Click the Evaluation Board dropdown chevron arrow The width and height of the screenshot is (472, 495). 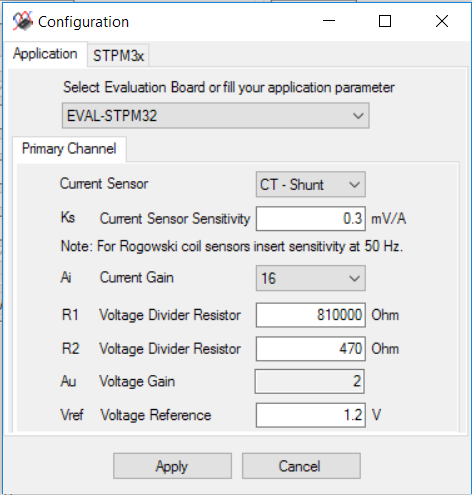[358, 116]
